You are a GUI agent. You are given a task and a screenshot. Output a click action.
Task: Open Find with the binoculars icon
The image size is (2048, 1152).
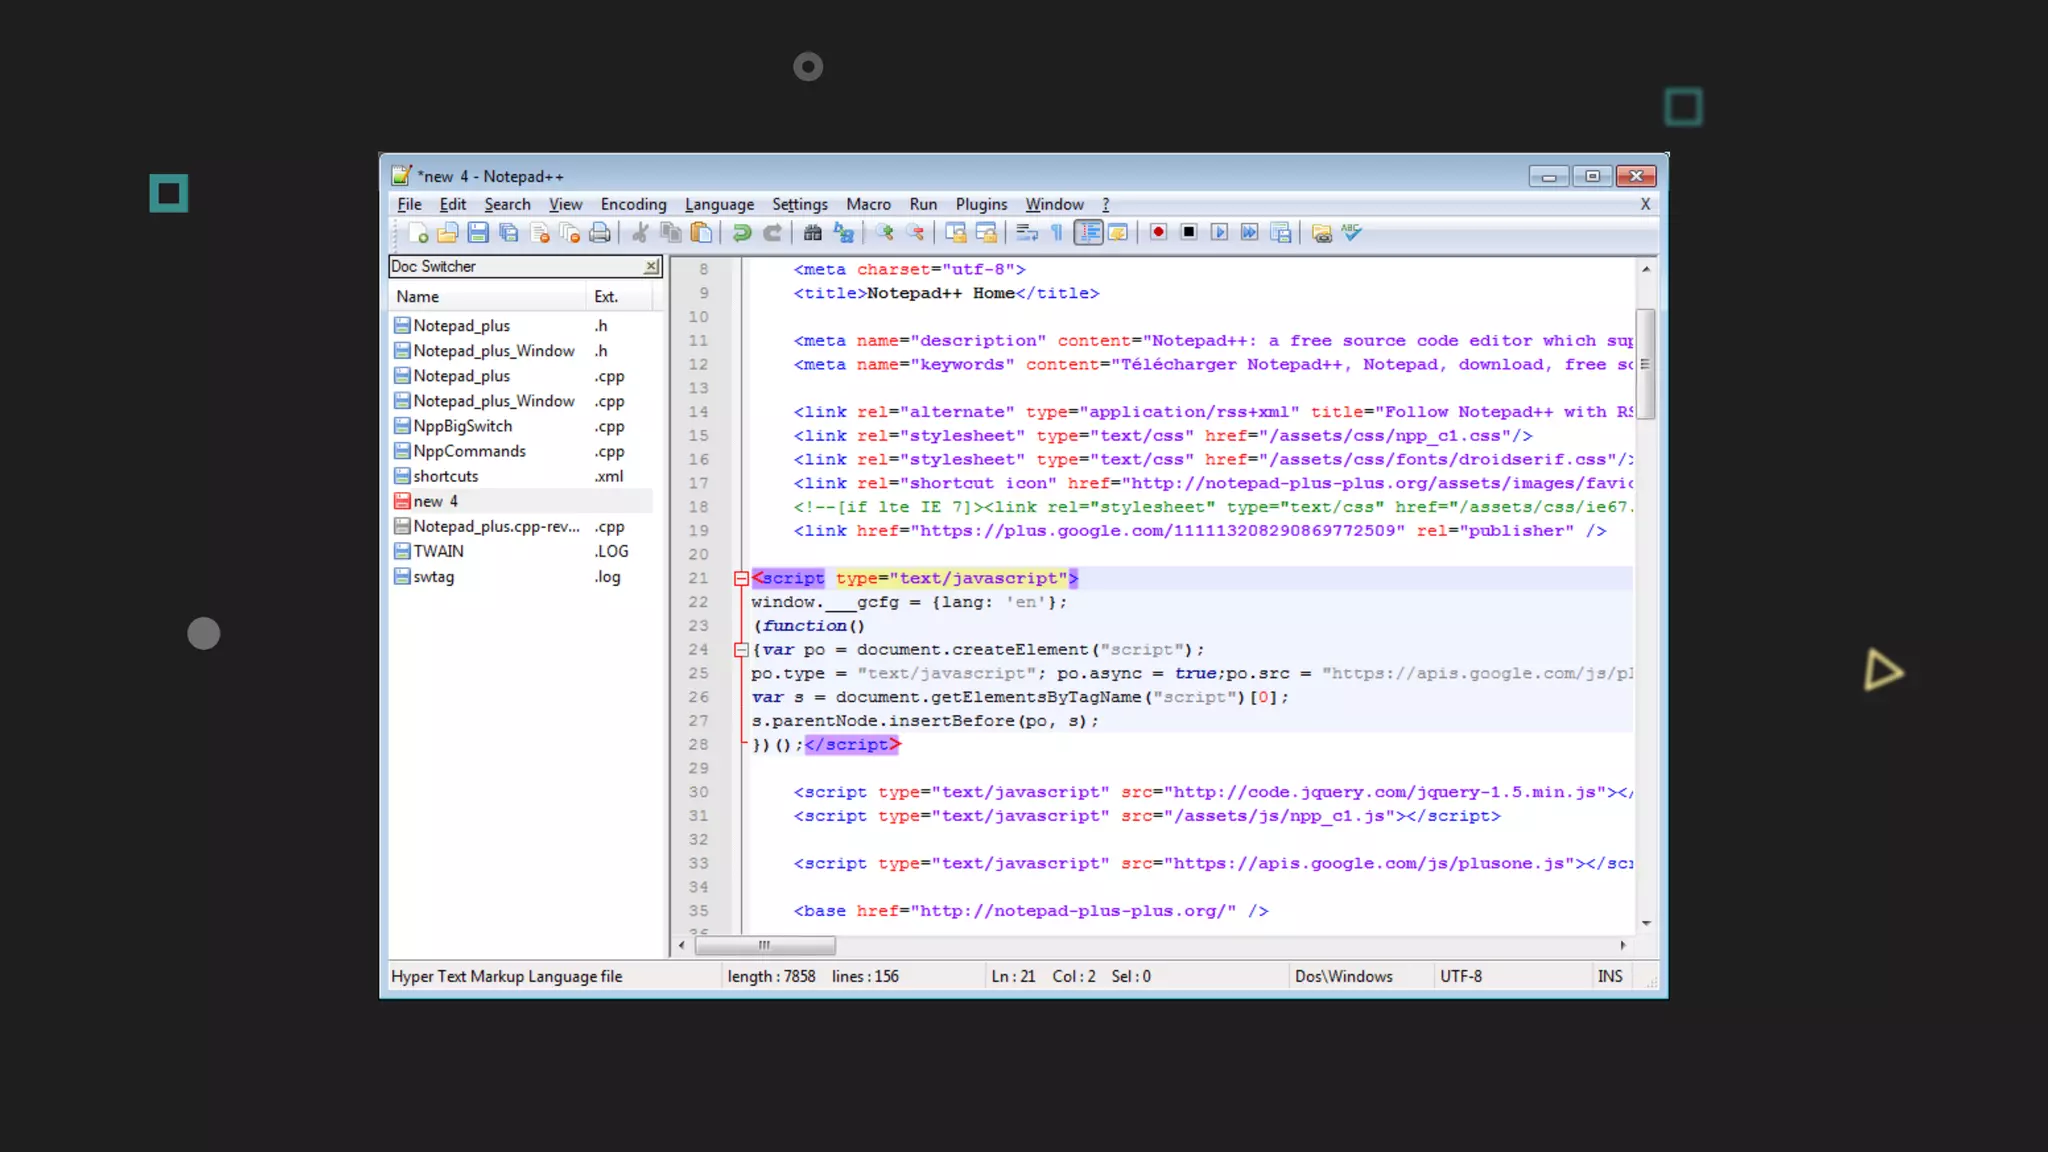[x=813, y=233]
